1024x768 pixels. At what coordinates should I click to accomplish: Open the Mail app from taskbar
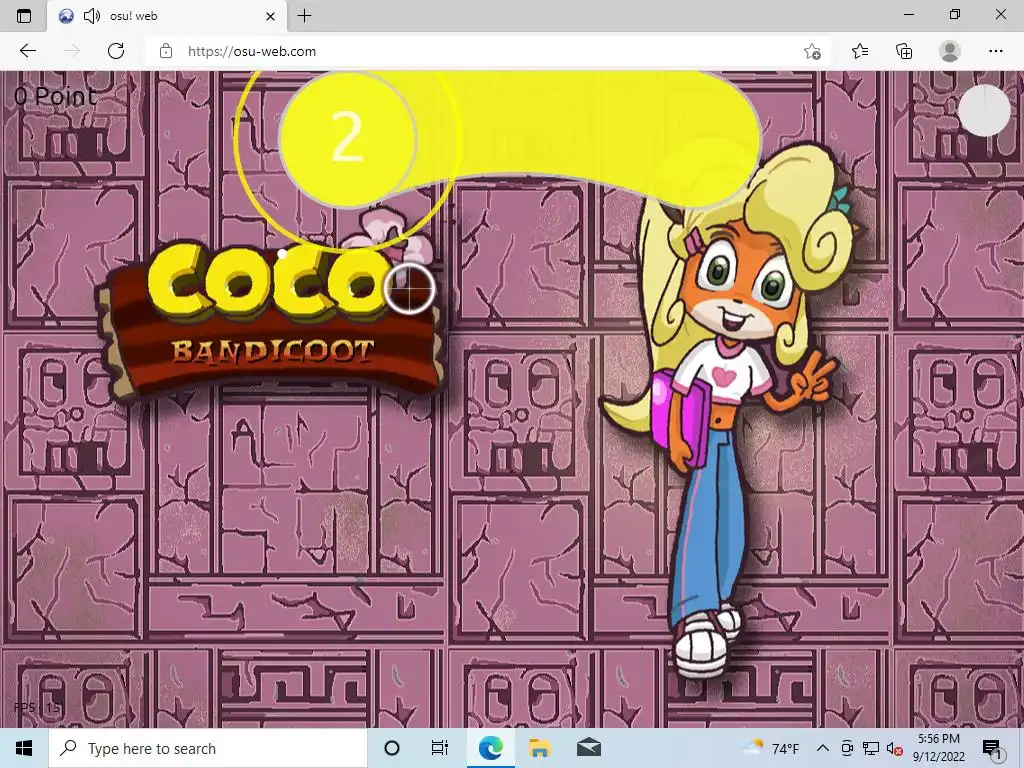[x=588, y=748]
